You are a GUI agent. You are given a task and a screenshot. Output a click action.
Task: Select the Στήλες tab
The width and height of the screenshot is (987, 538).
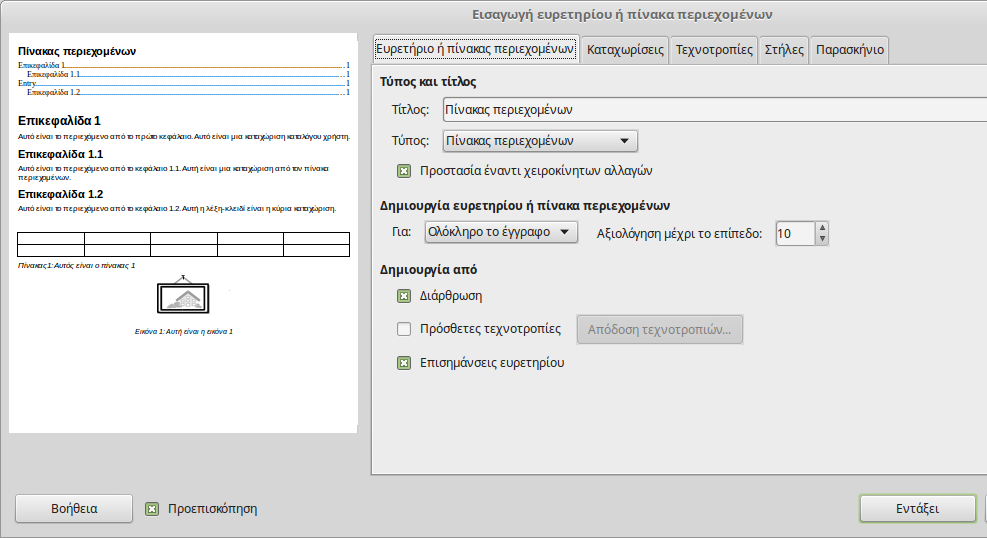point(784,49)
